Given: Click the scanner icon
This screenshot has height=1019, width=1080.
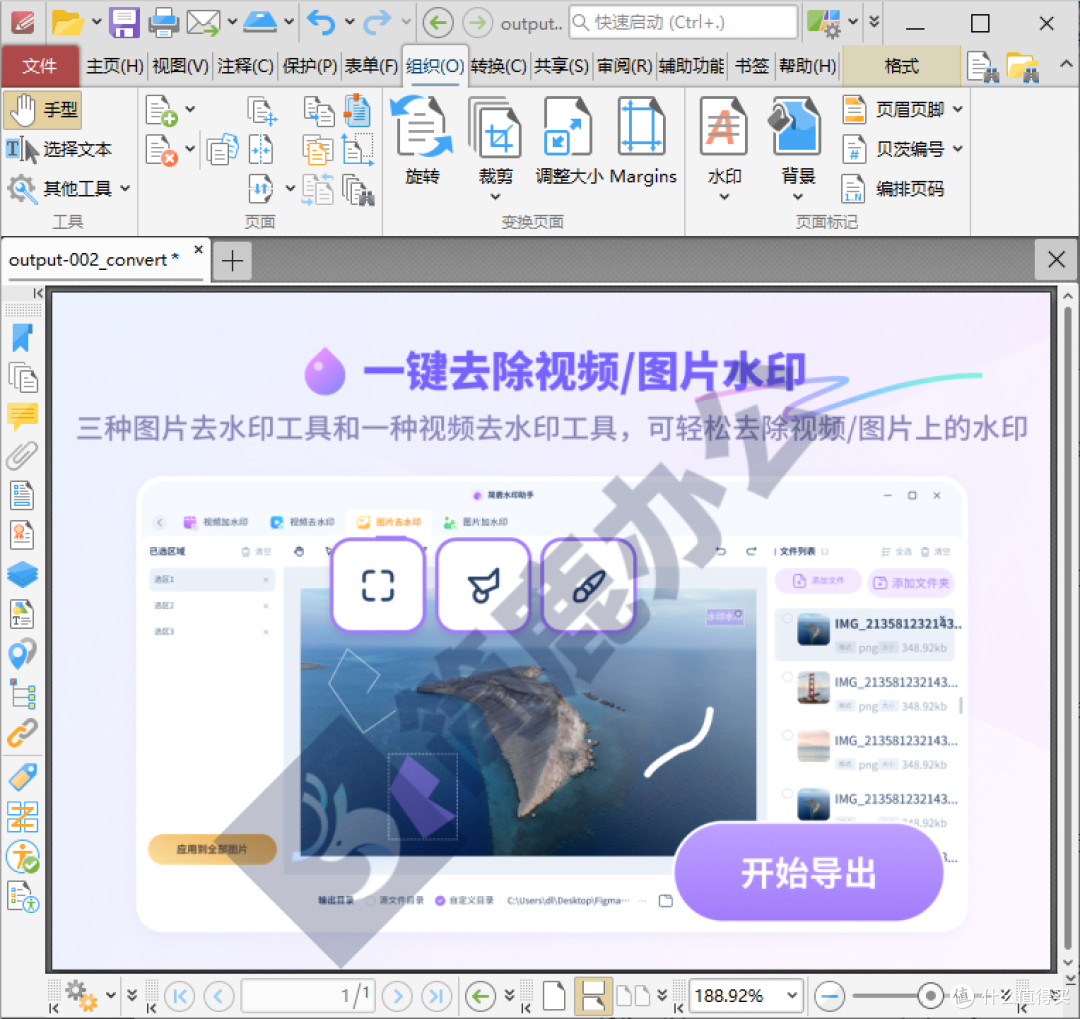Looking at the screenshot, I should (260, 22).
